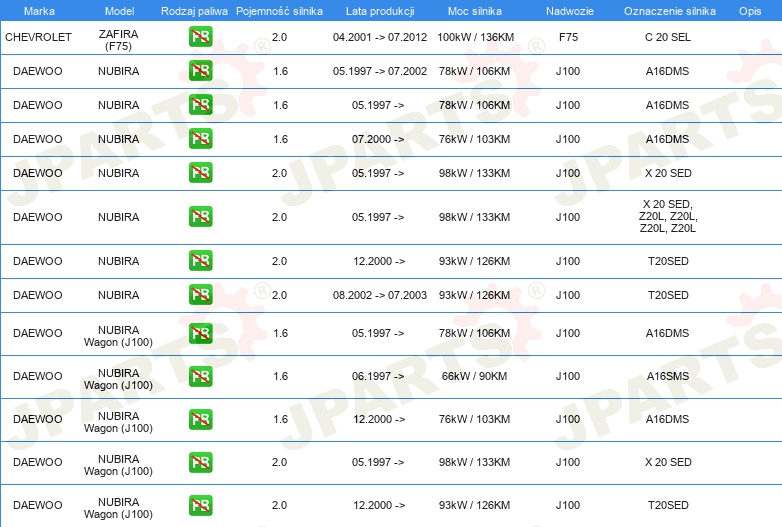Click fuel icon in plain NUBIRA row with only X 20 SED
782x527 pixels.
[200, 173]
